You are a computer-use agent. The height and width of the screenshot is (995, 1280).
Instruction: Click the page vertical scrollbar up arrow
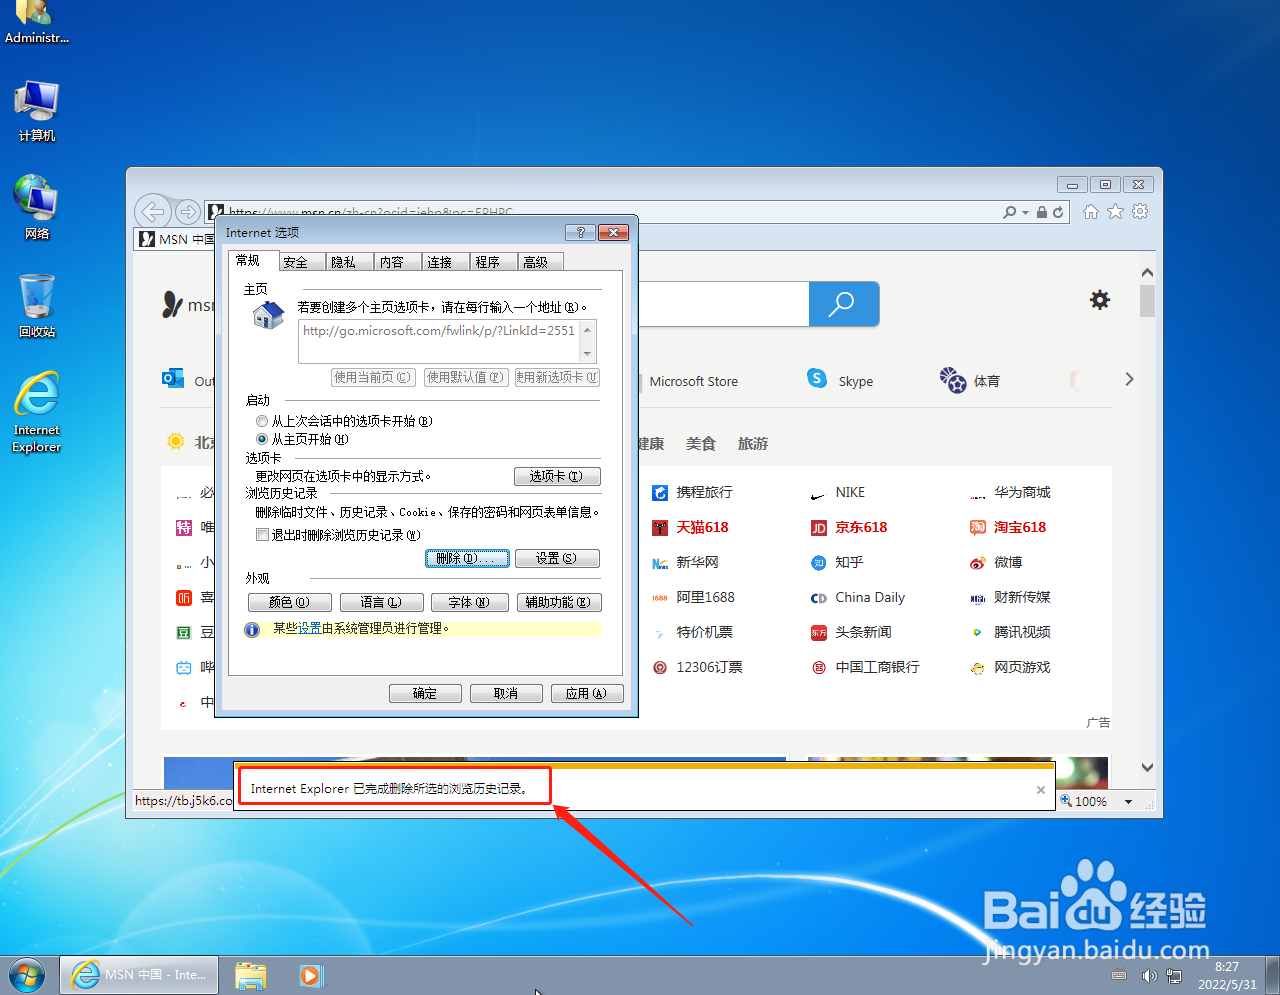click(1147, 272)
